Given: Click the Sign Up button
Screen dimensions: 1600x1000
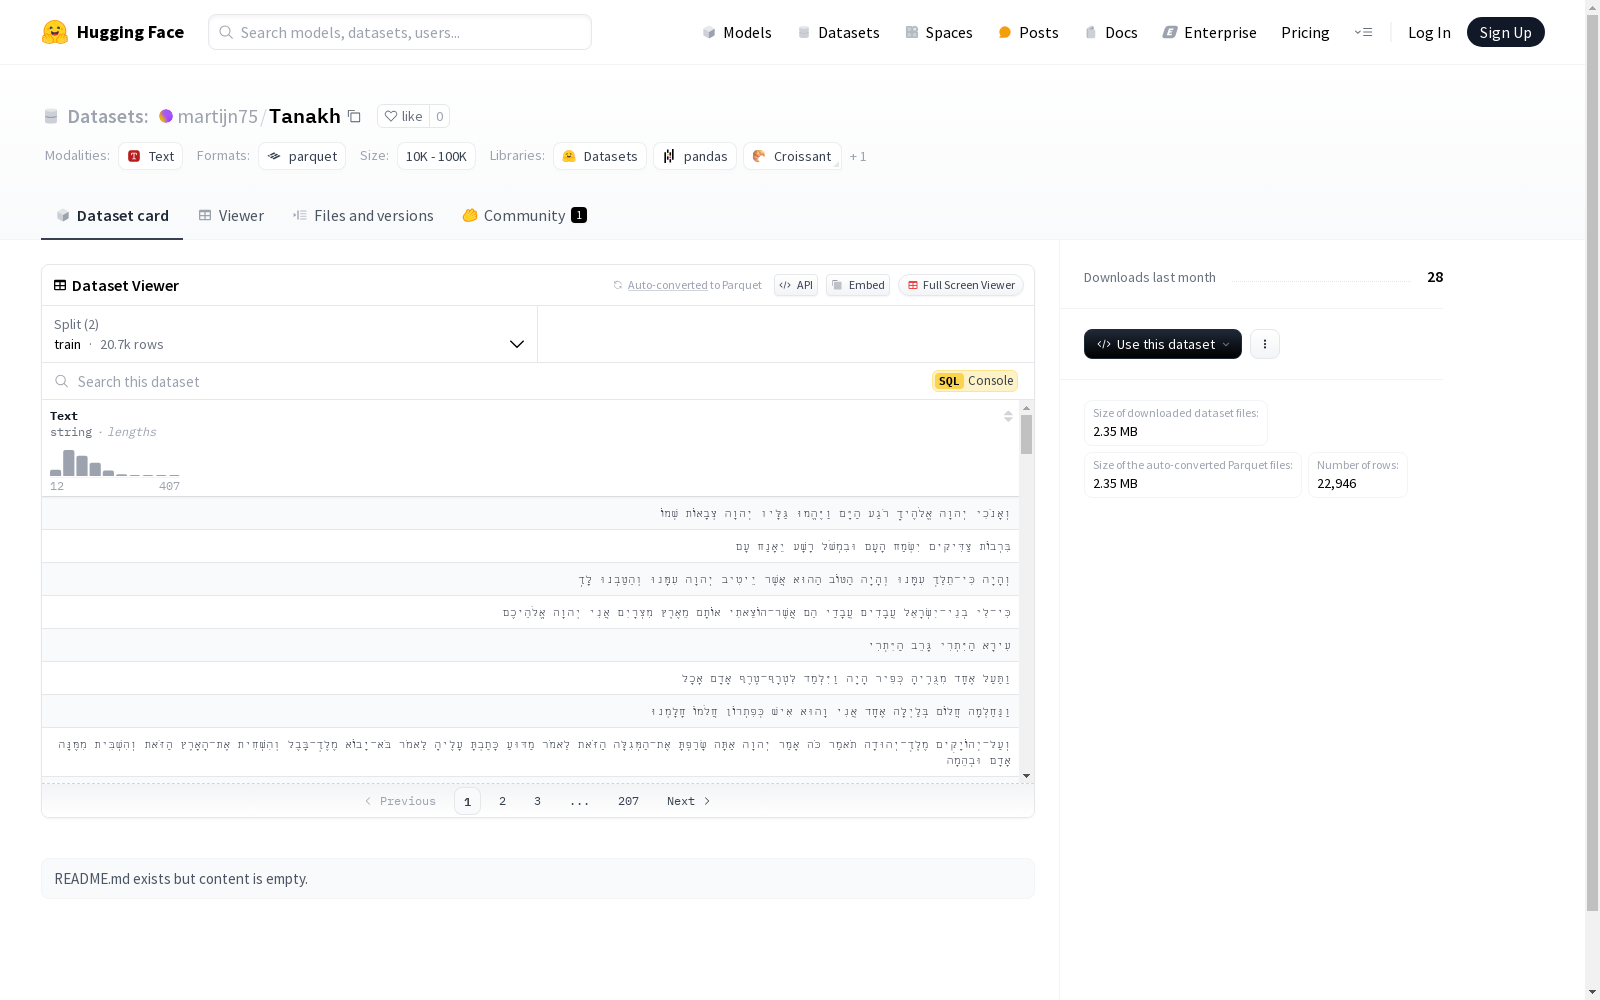Looking at the screenshot, I should (x=1506, y=32).
